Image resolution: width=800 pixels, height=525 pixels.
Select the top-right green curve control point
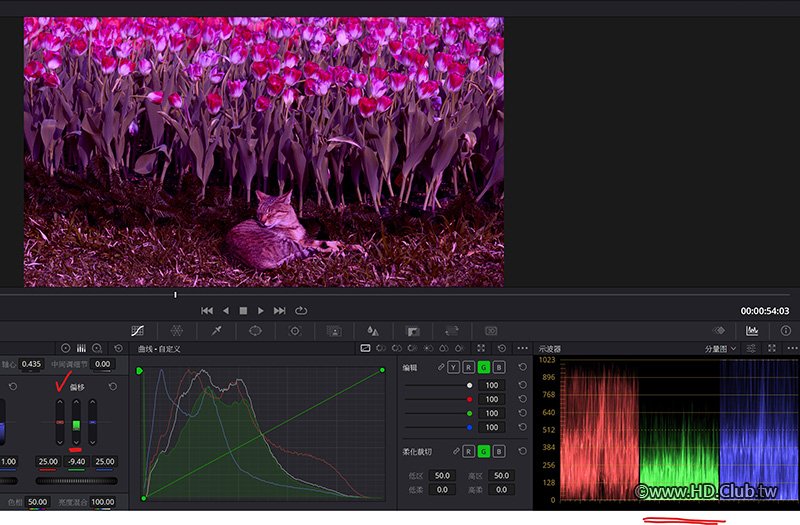383,371
